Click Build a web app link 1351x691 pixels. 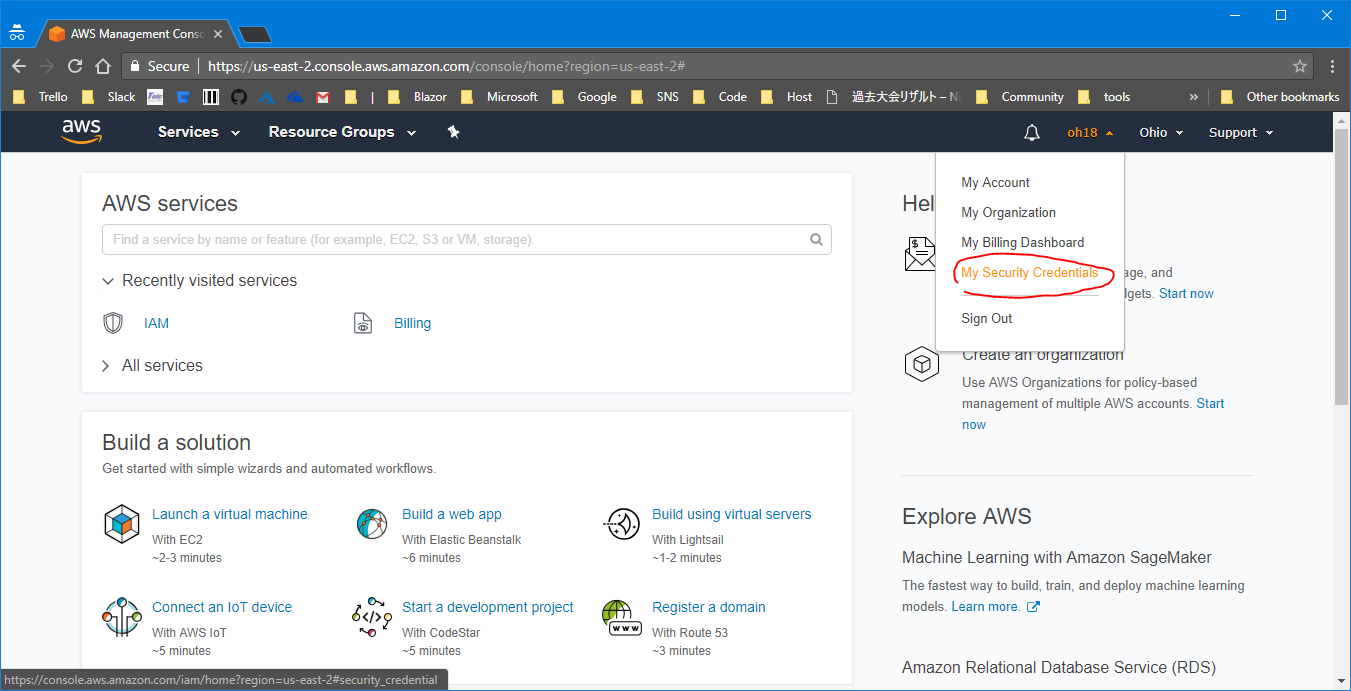click(x=452, y=514)
